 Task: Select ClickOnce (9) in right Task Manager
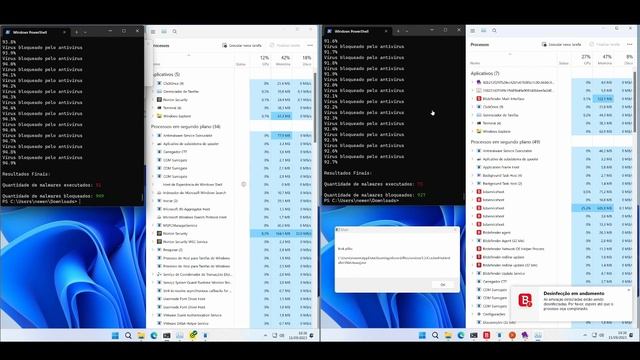tap(493, 107)
